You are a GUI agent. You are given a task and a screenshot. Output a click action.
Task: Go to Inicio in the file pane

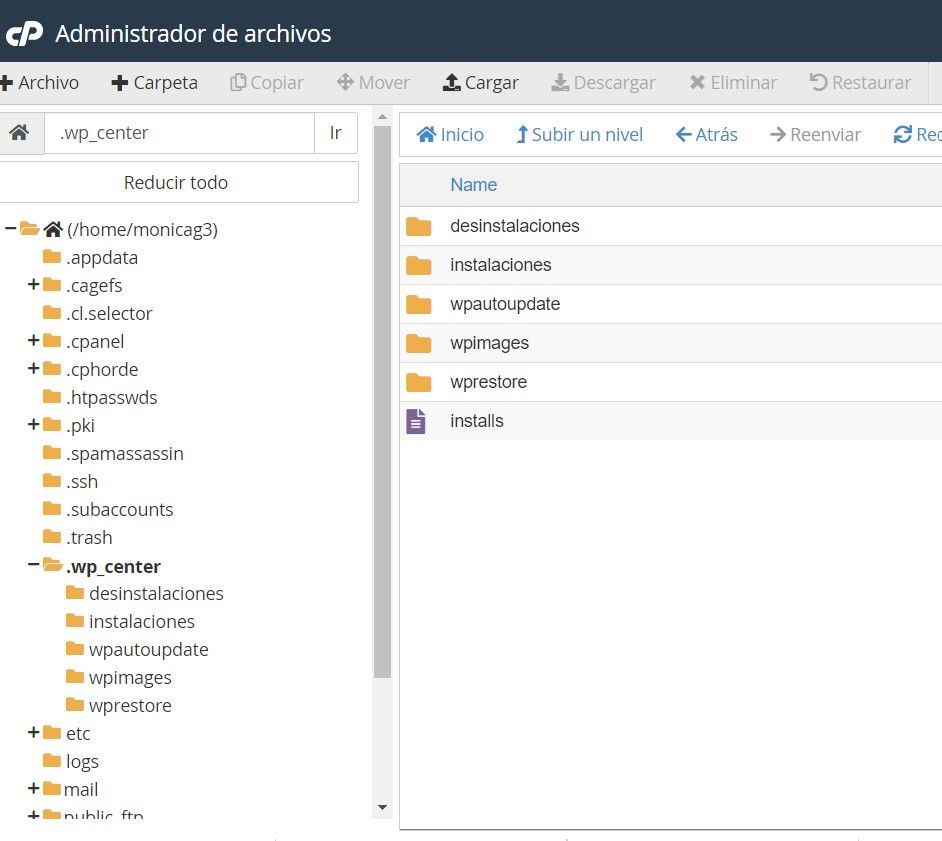click(x=450, y=135)
